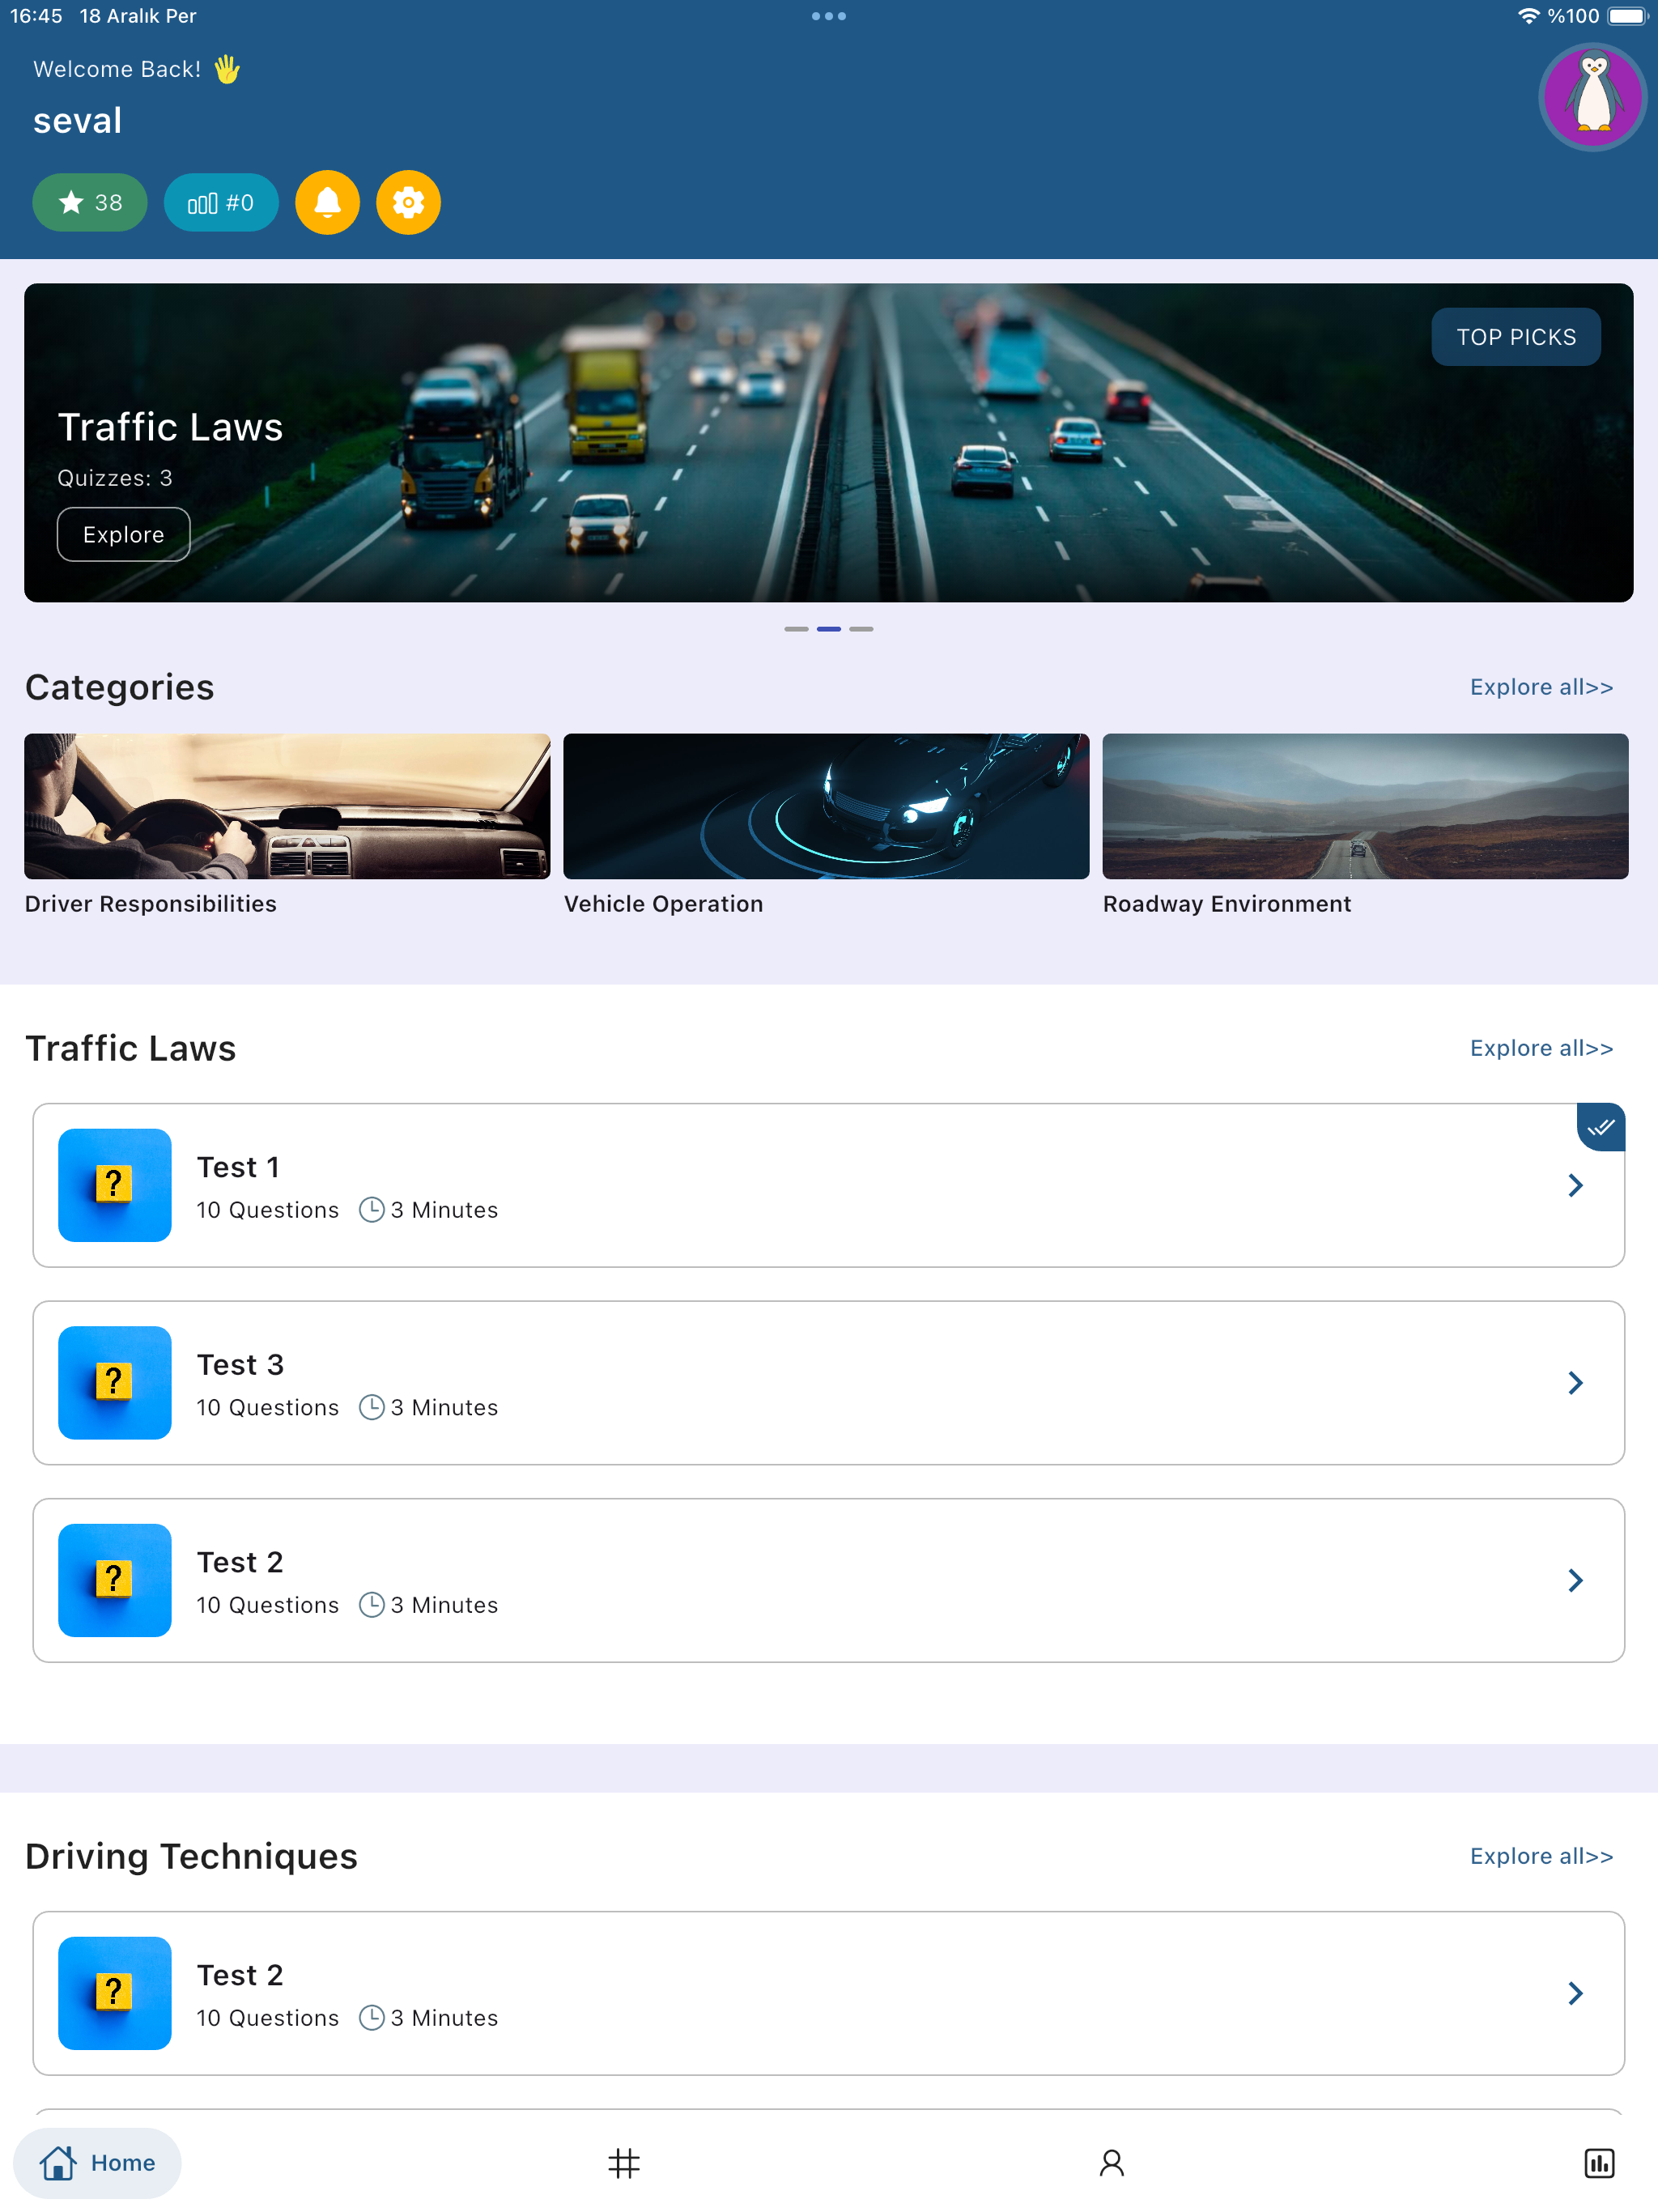Click Explore all link next to Categories
The width and height of the screenshot is (1658, 2212).
1540,687
